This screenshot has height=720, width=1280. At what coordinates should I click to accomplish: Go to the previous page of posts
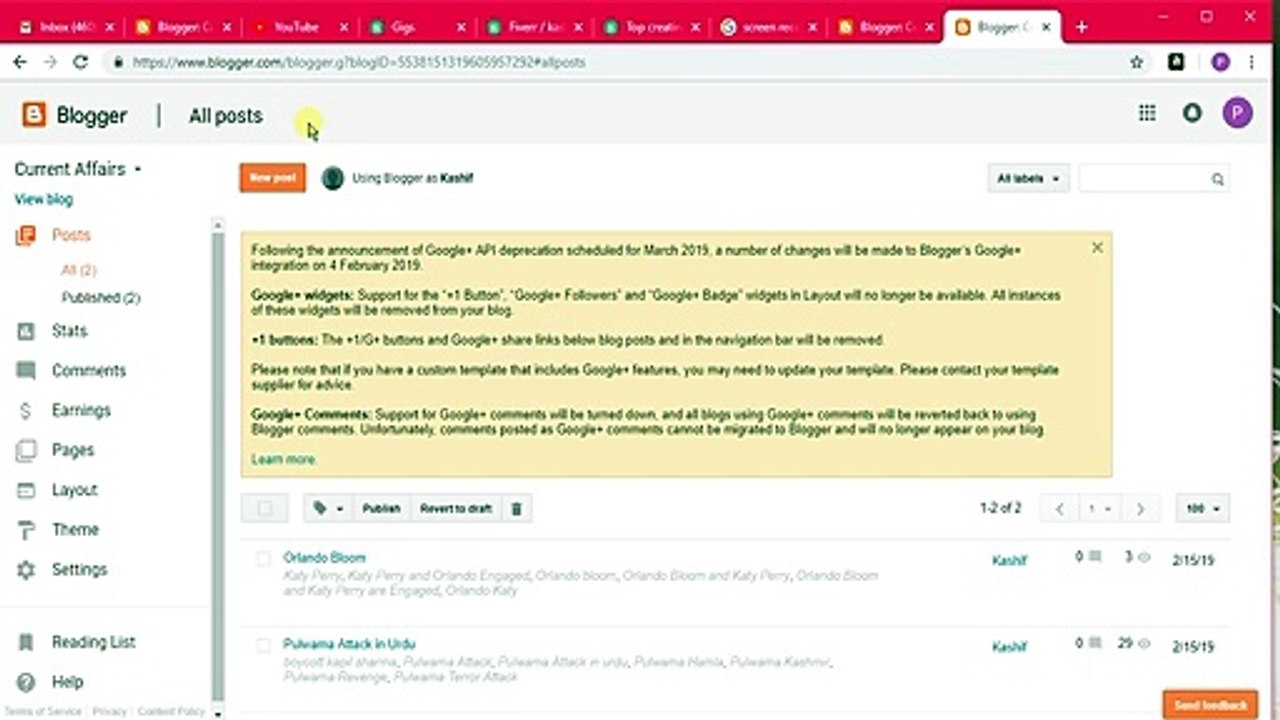1060,509
